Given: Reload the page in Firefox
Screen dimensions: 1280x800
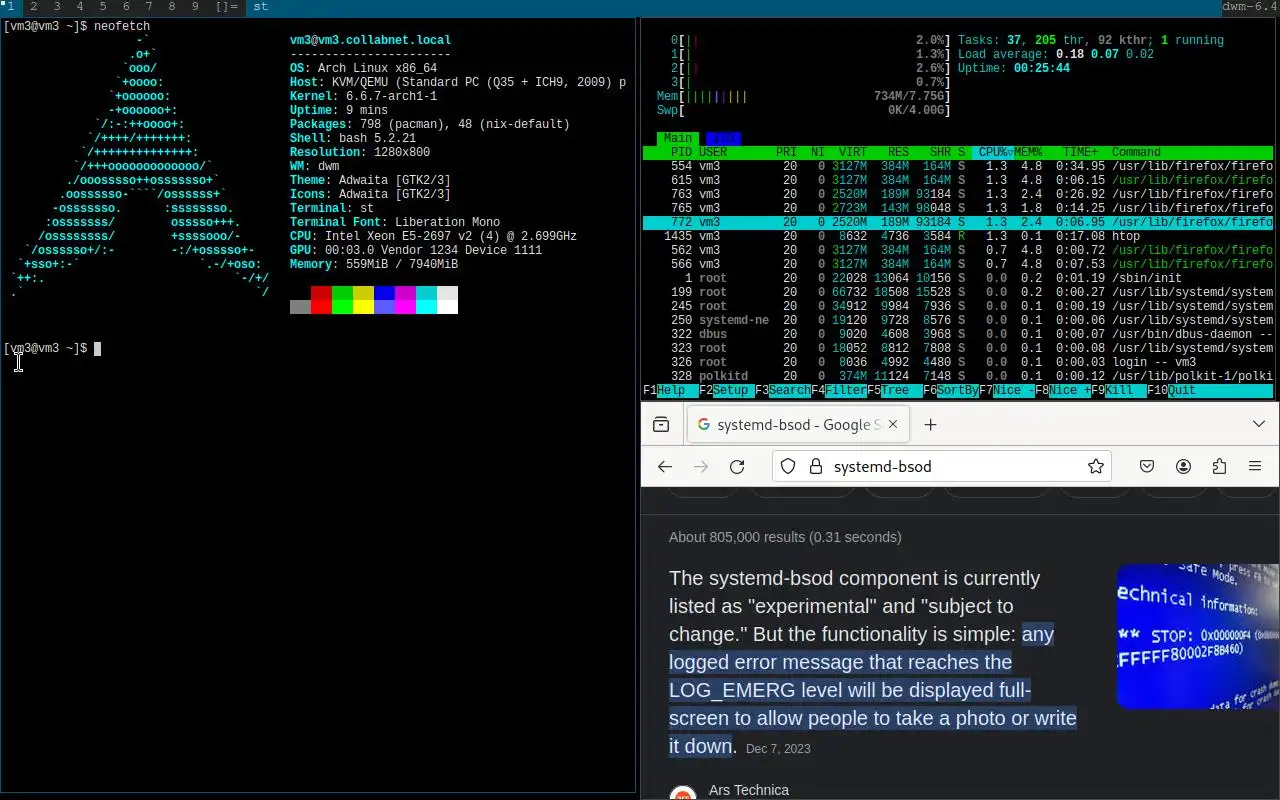Looking at the screenshot, I should 737,466.
